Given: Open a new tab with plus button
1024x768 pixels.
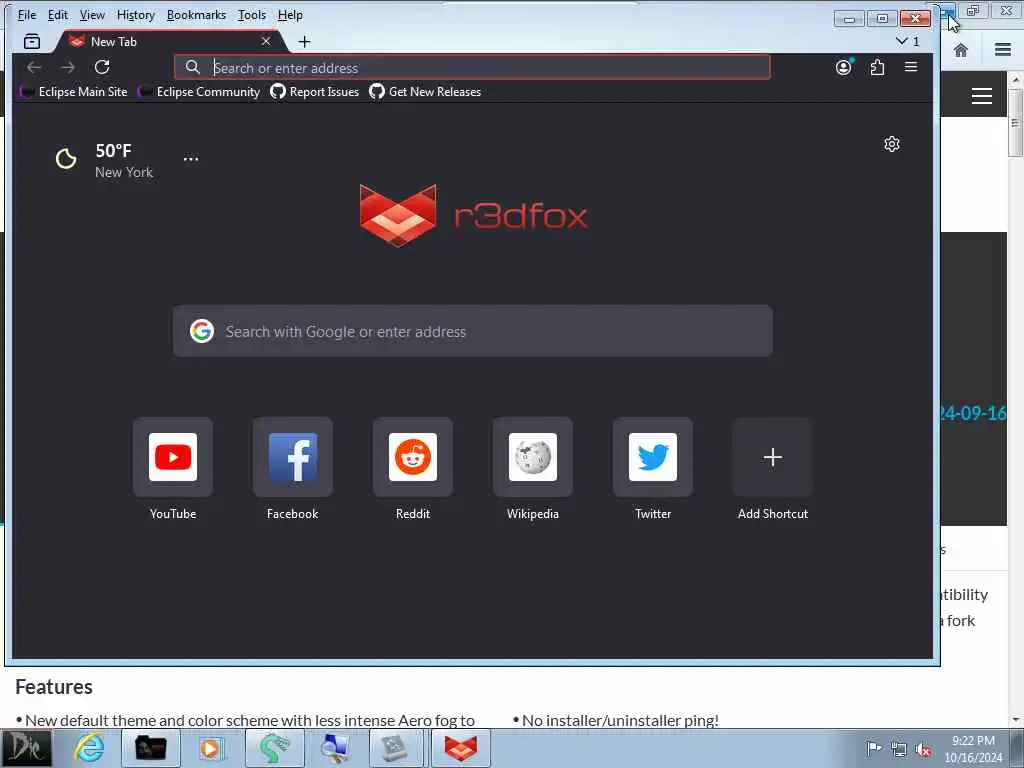Looking at the screenshot, I should 304,42.
